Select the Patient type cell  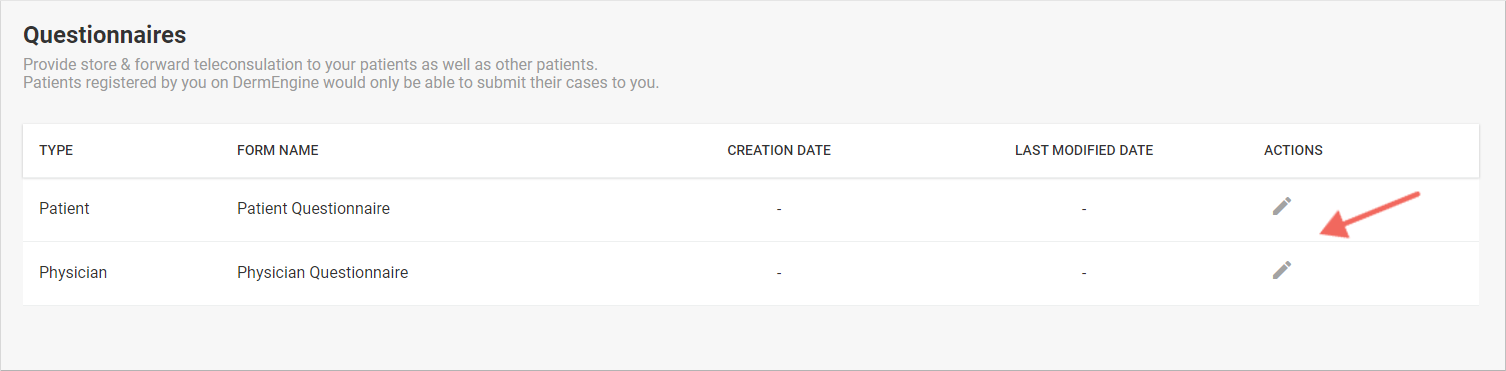[64, 209]
